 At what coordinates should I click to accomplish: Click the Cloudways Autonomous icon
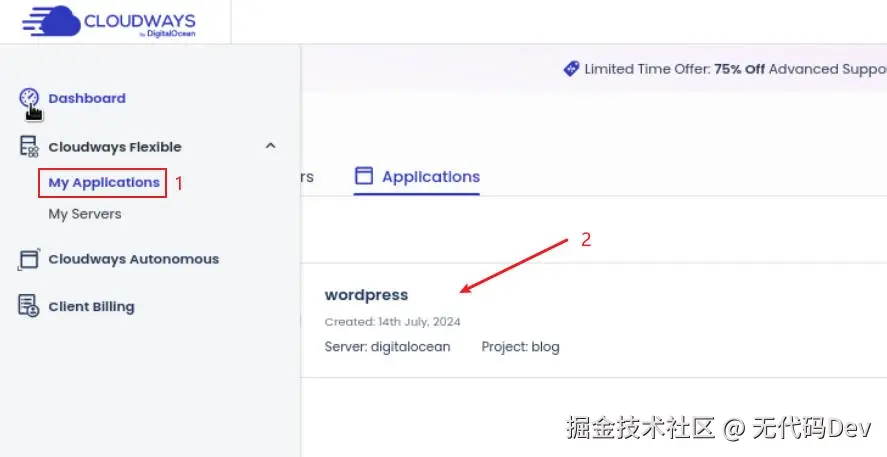click(x=29, y=259)
